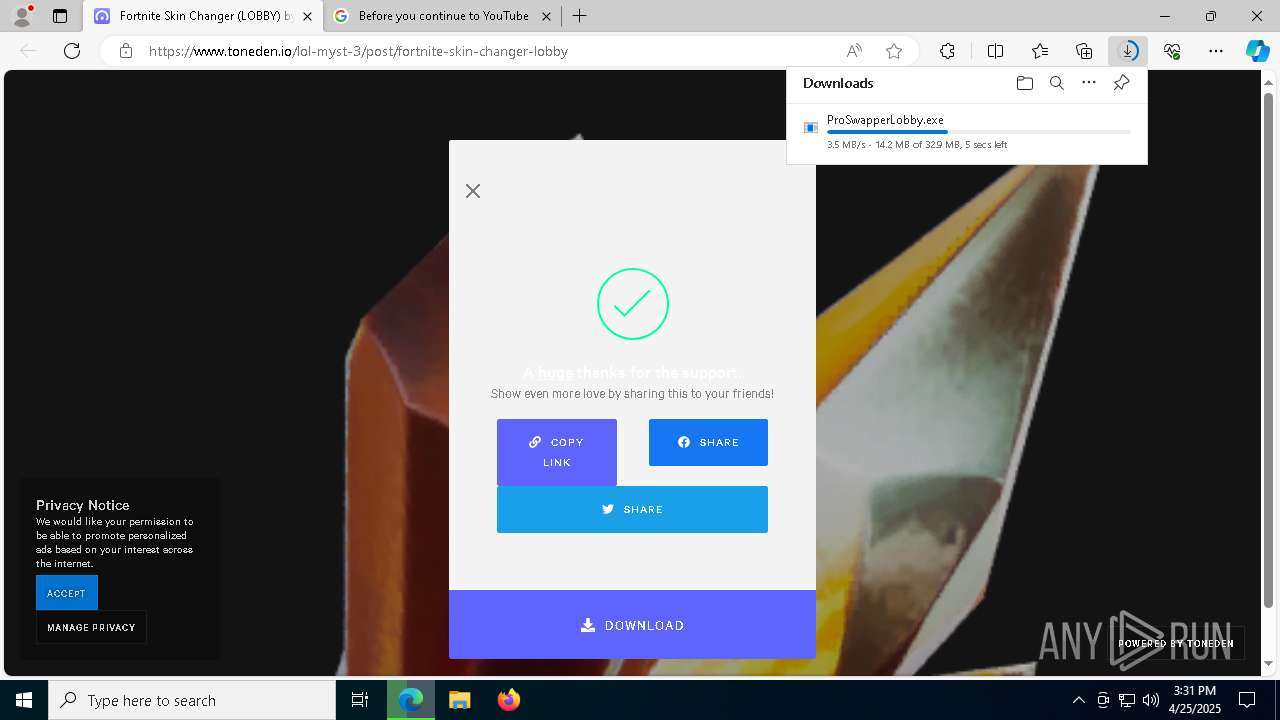Open Windows Start menu

24,700
